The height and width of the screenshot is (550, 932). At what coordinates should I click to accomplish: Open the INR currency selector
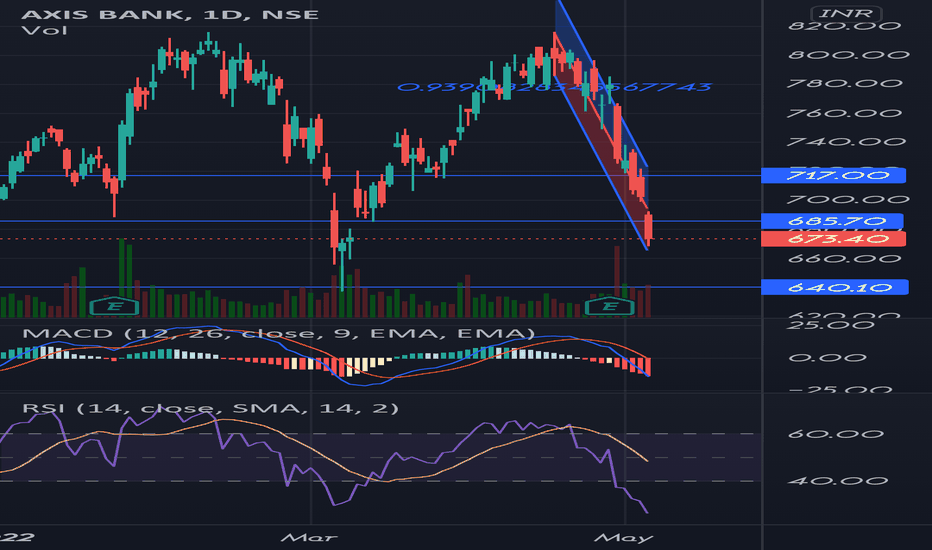coord(846,13)
